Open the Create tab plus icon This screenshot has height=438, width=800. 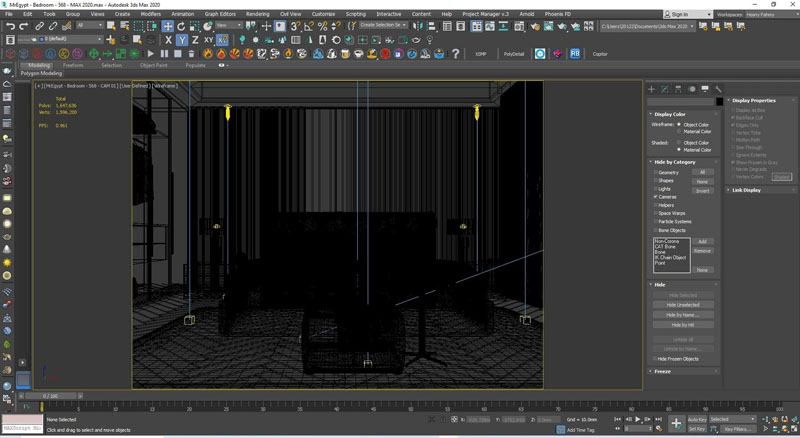pyautogui.click(x=652, y=89)
